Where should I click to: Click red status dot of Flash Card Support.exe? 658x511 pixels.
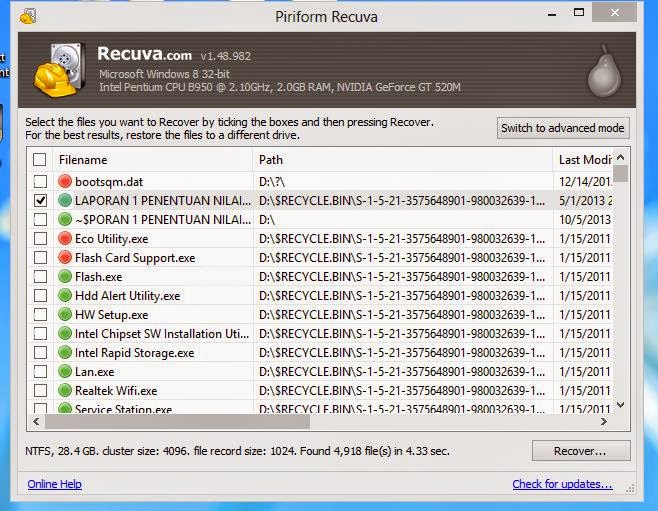[x=65, y=257]
